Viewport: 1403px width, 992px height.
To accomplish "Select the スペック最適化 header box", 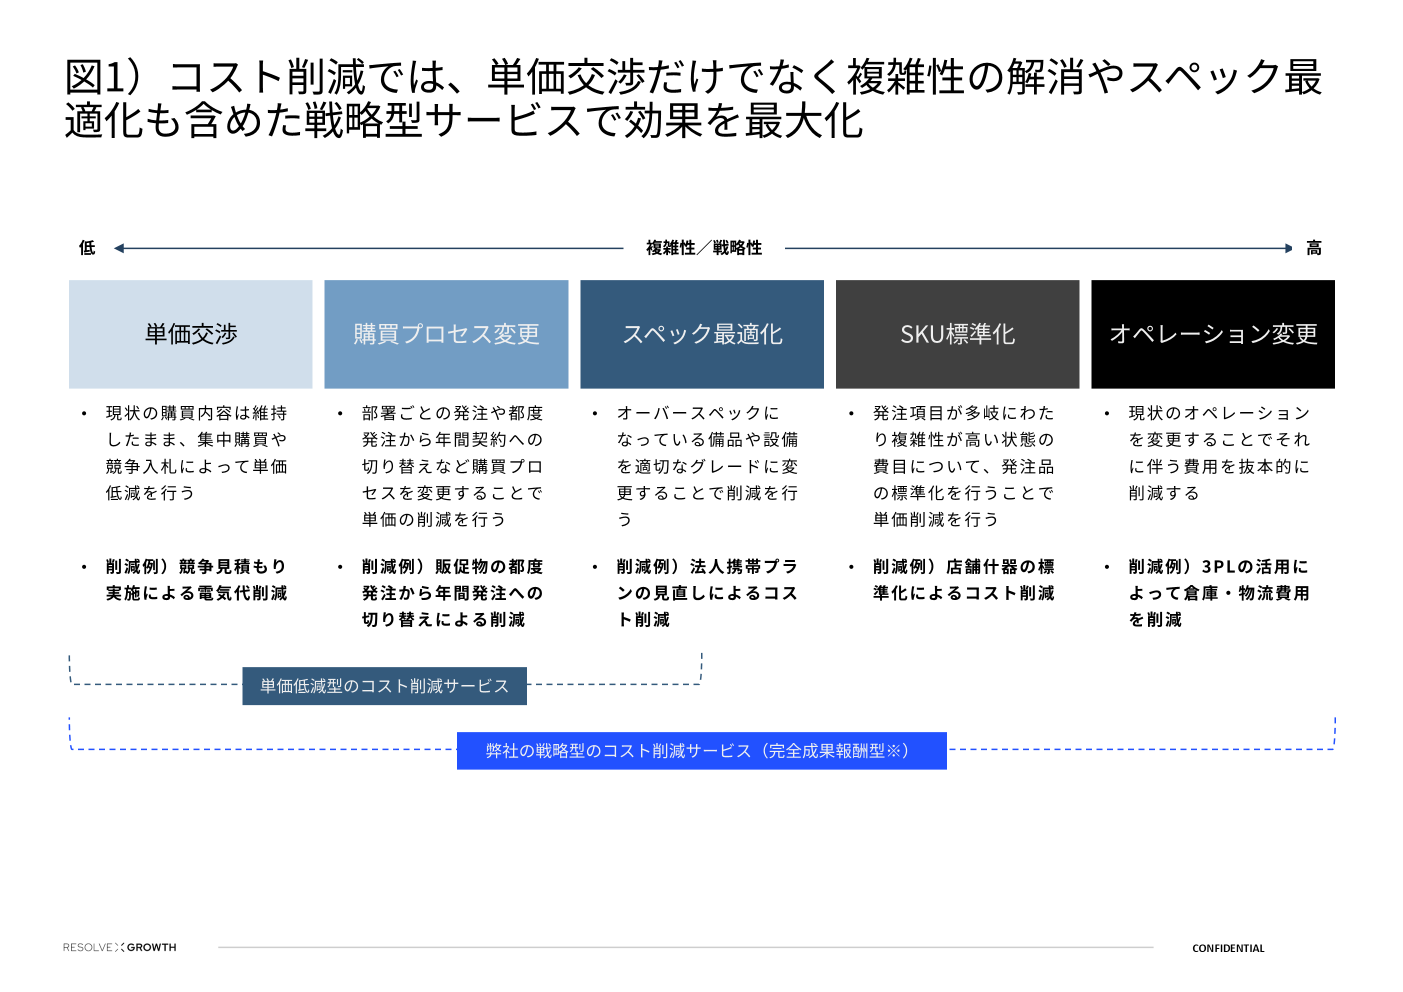I will click(702, 334).
